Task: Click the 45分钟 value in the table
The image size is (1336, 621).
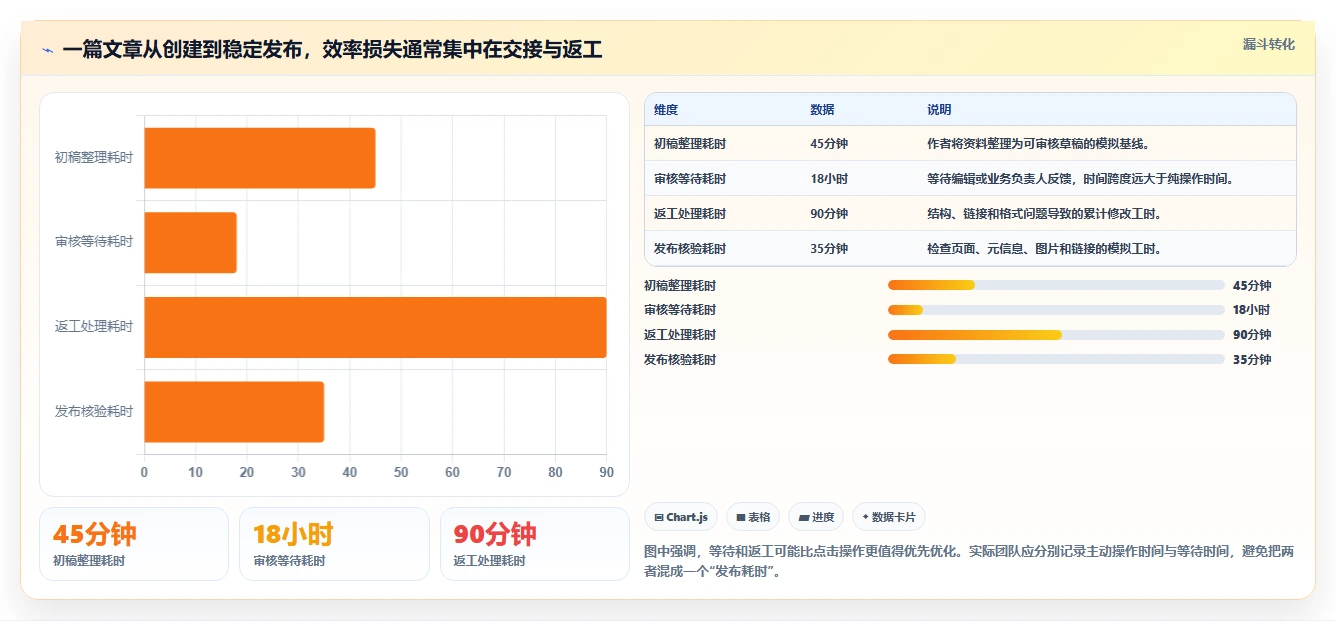Action: point(829,144)
